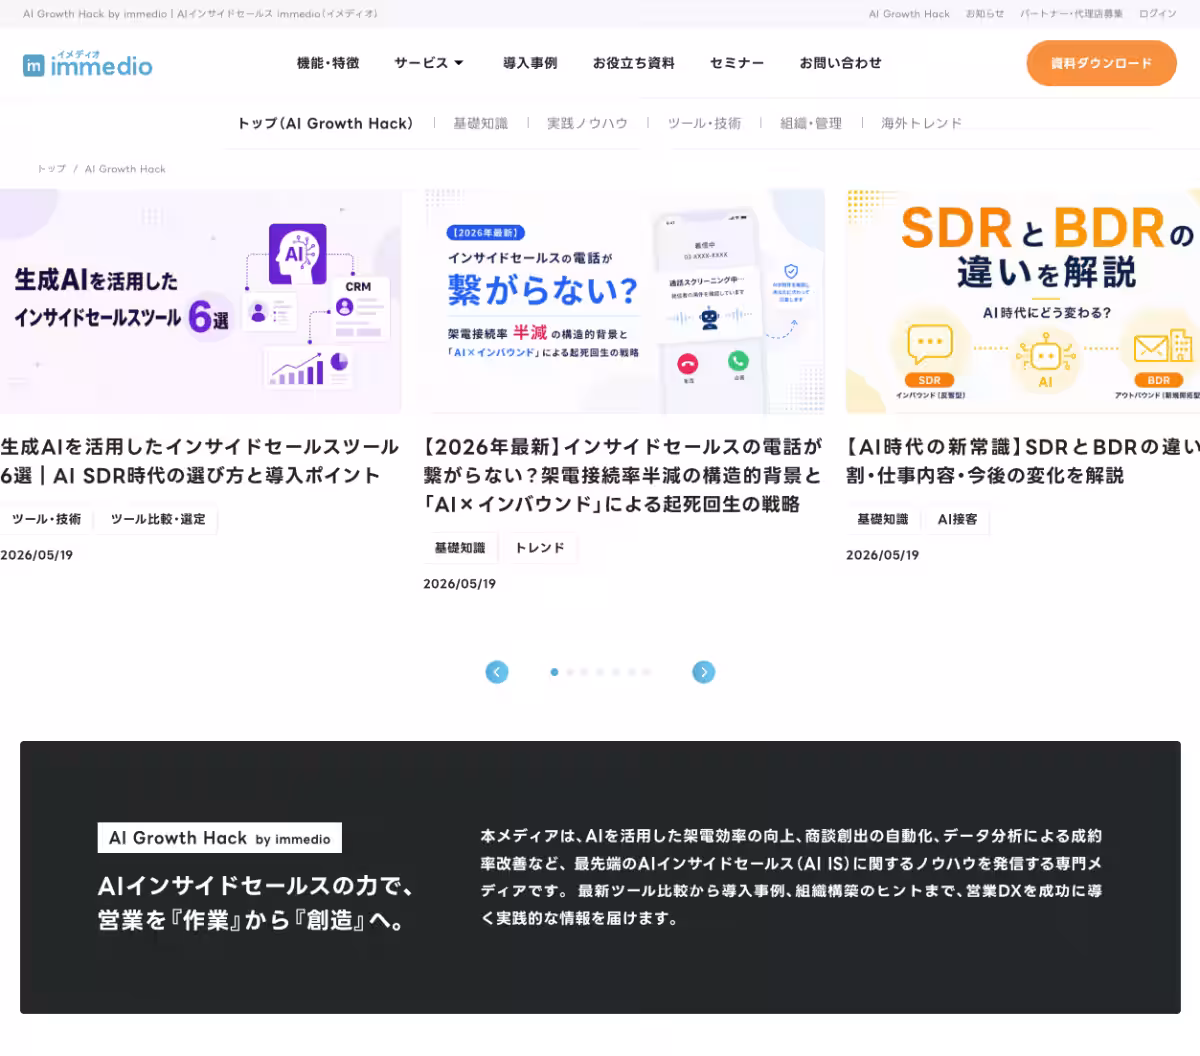Click description paragraph starting 本メディアは

[791, 877]
